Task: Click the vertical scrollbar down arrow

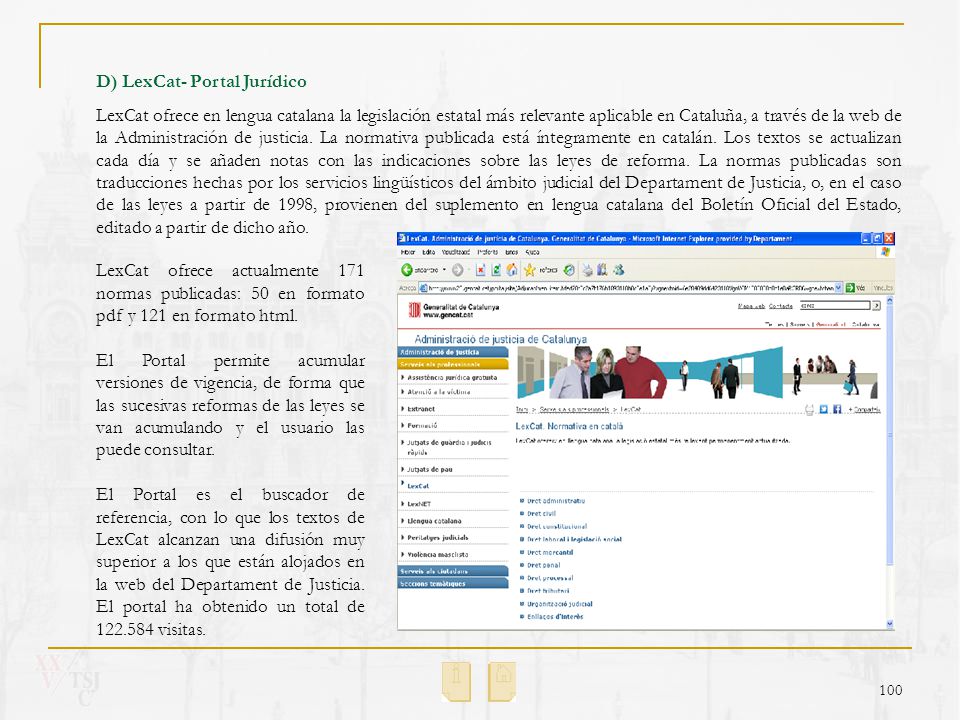Action: coord(890,624)
